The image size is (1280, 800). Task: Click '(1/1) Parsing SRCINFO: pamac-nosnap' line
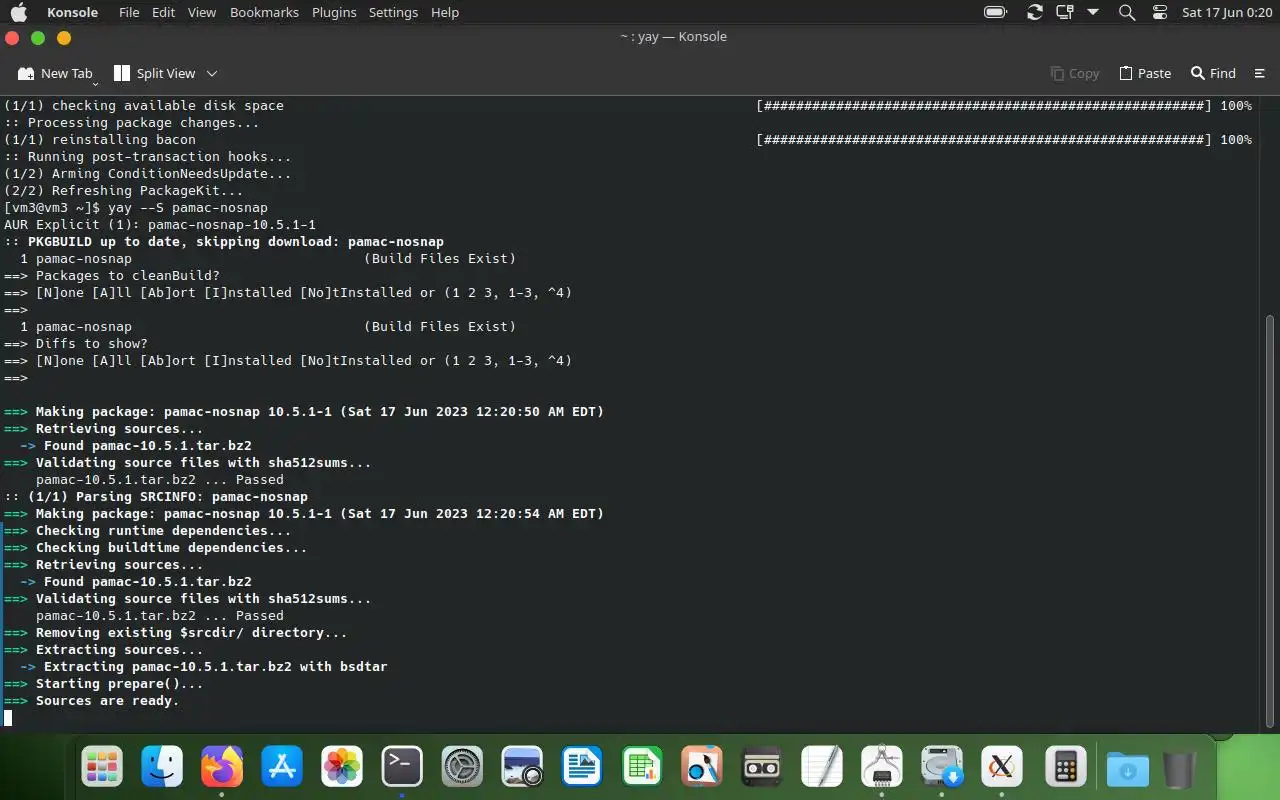click(x=168, y=496)
